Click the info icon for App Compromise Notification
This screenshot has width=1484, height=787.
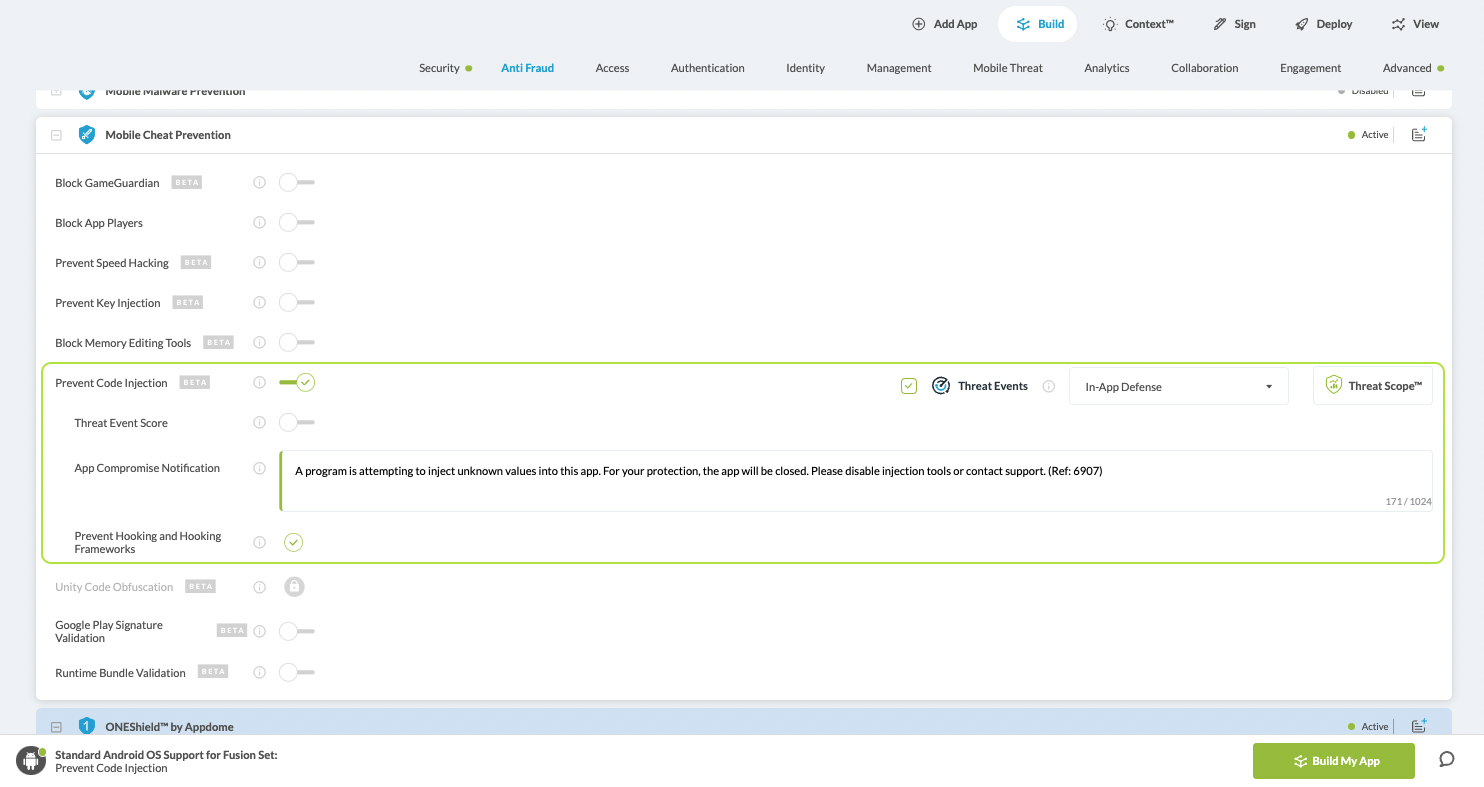[259, 468]
